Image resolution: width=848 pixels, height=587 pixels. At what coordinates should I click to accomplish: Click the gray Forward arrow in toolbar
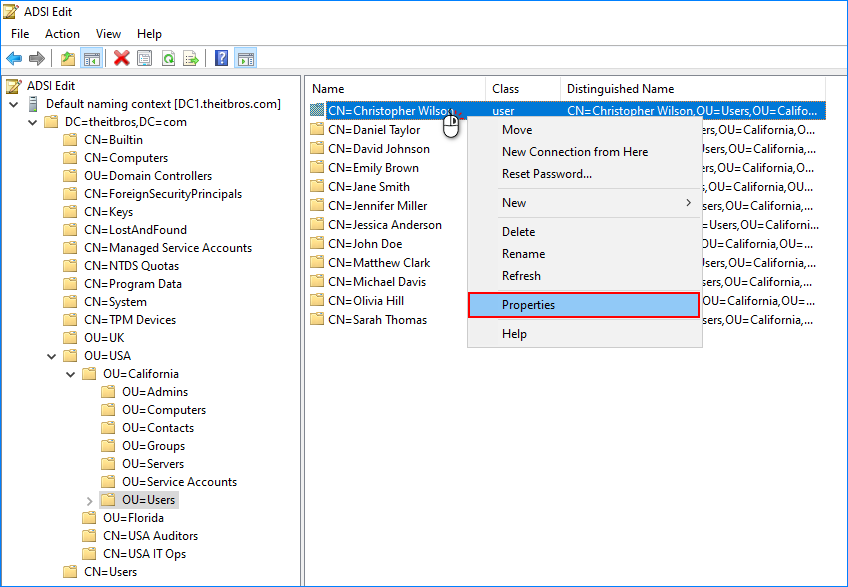(x=36, y=58)
